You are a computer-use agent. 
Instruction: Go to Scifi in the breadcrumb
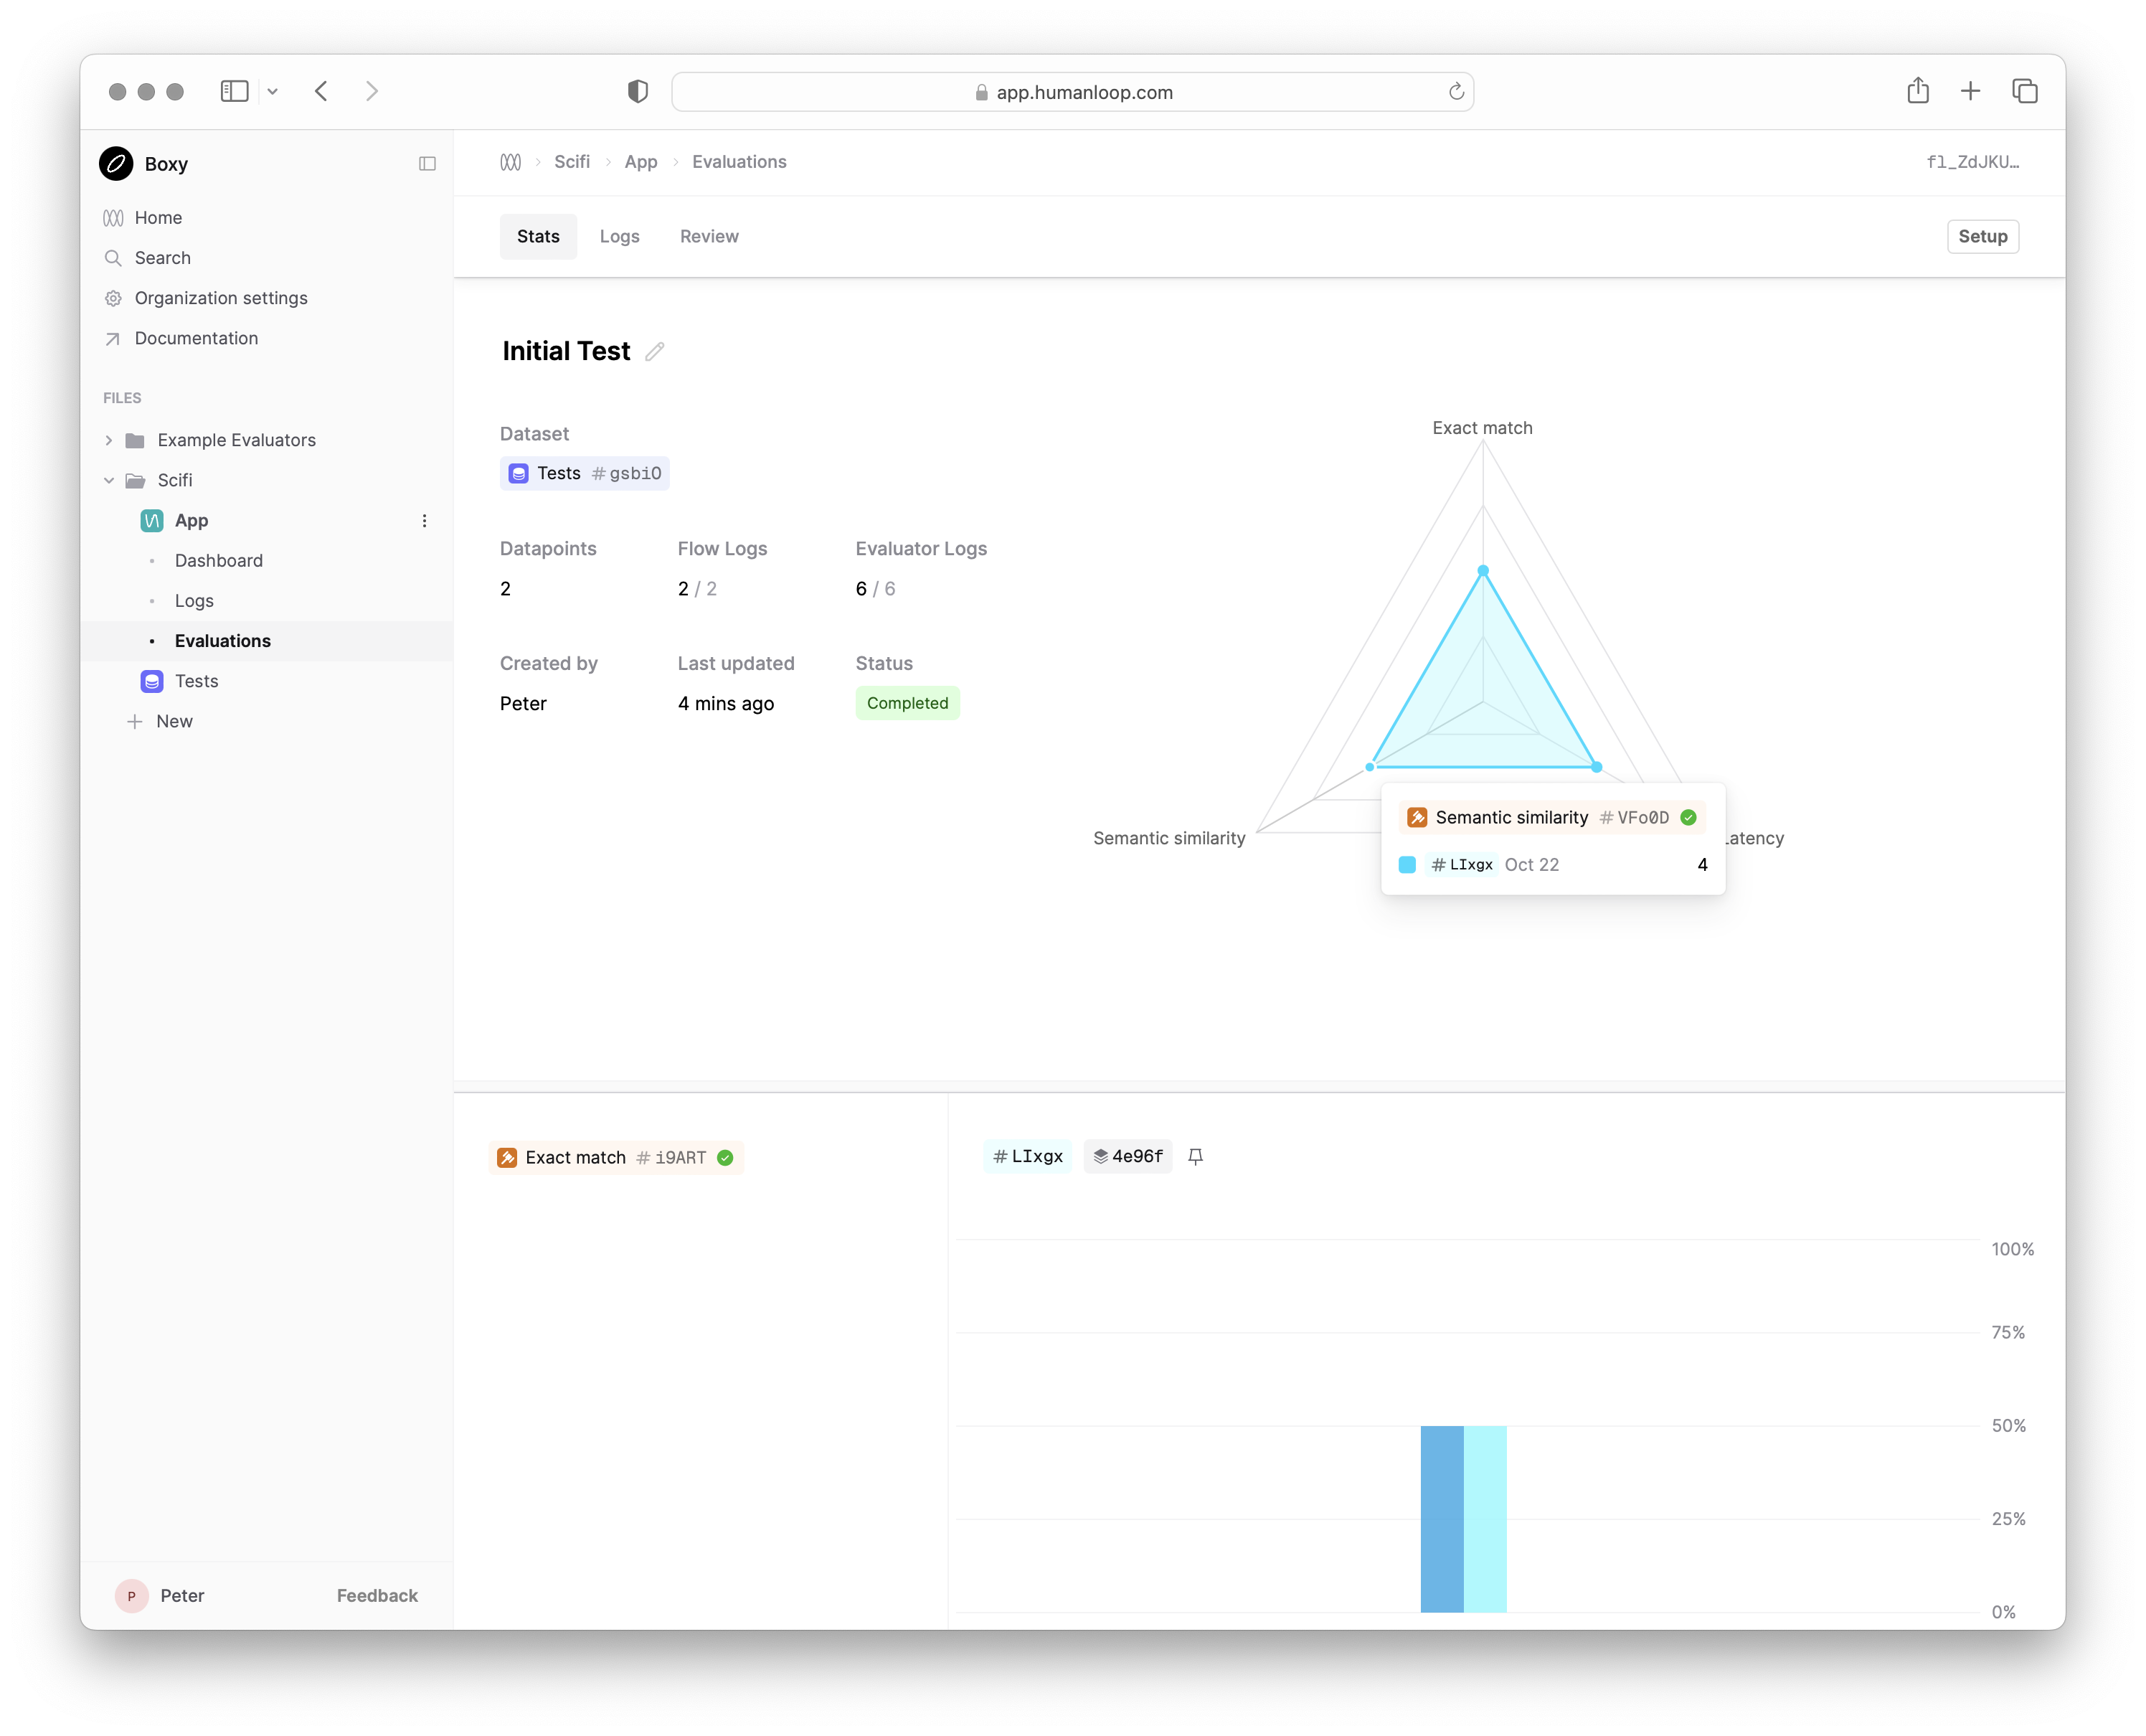pos(572,162)
